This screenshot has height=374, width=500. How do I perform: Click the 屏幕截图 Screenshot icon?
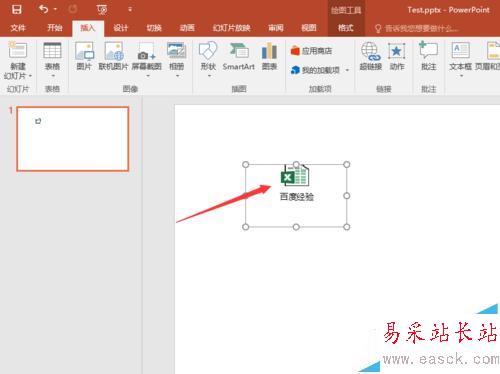click(x=147, y=51)
